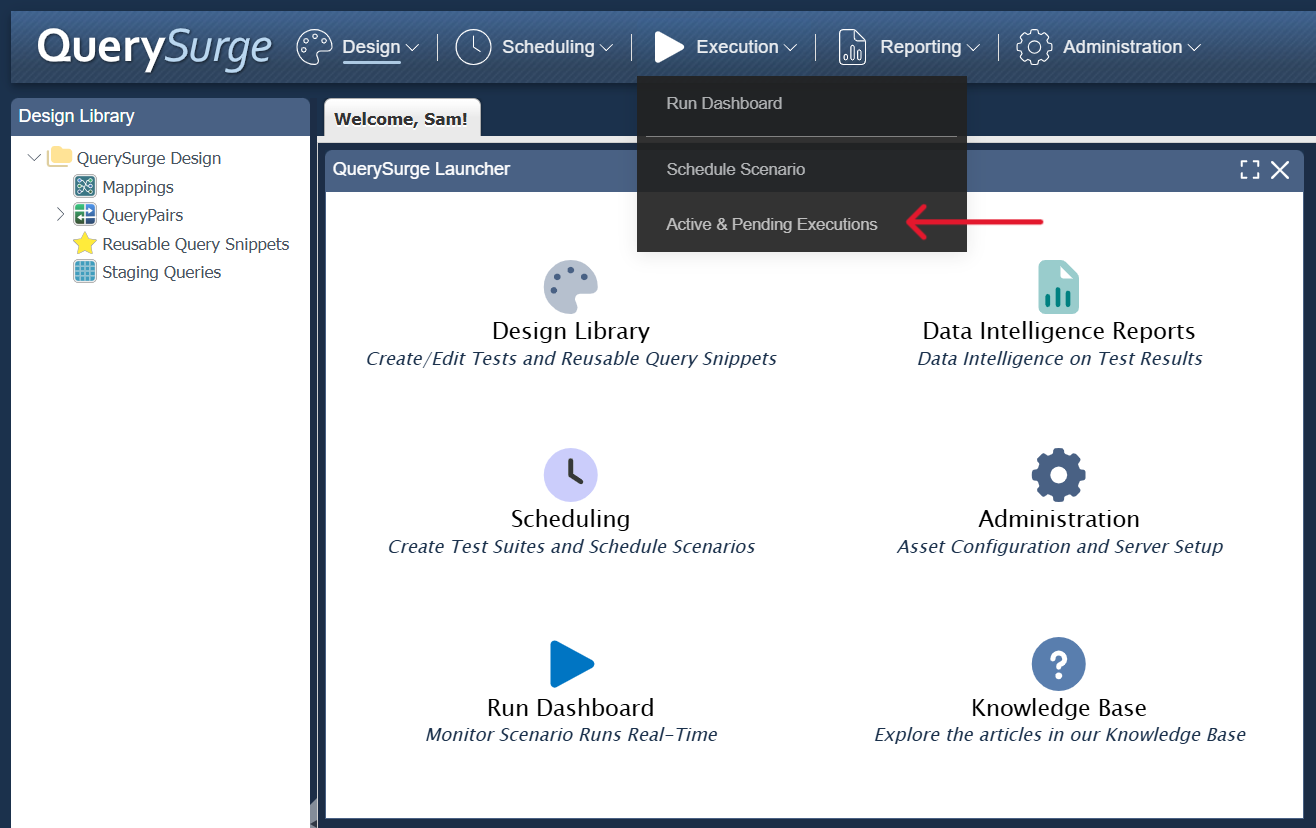Click the Design Library palette launcher icon
The image size is (1316, 828).
click(x=571, y=287)
